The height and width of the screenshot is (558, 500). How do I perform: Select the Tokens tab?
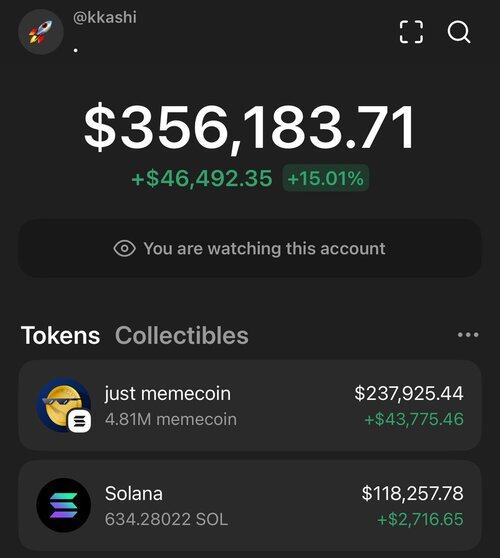pos(60,336)
